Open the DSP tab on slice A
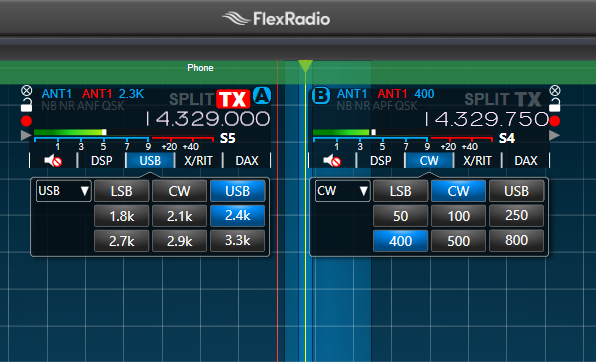The image size is (596, 362). (101, 160)
